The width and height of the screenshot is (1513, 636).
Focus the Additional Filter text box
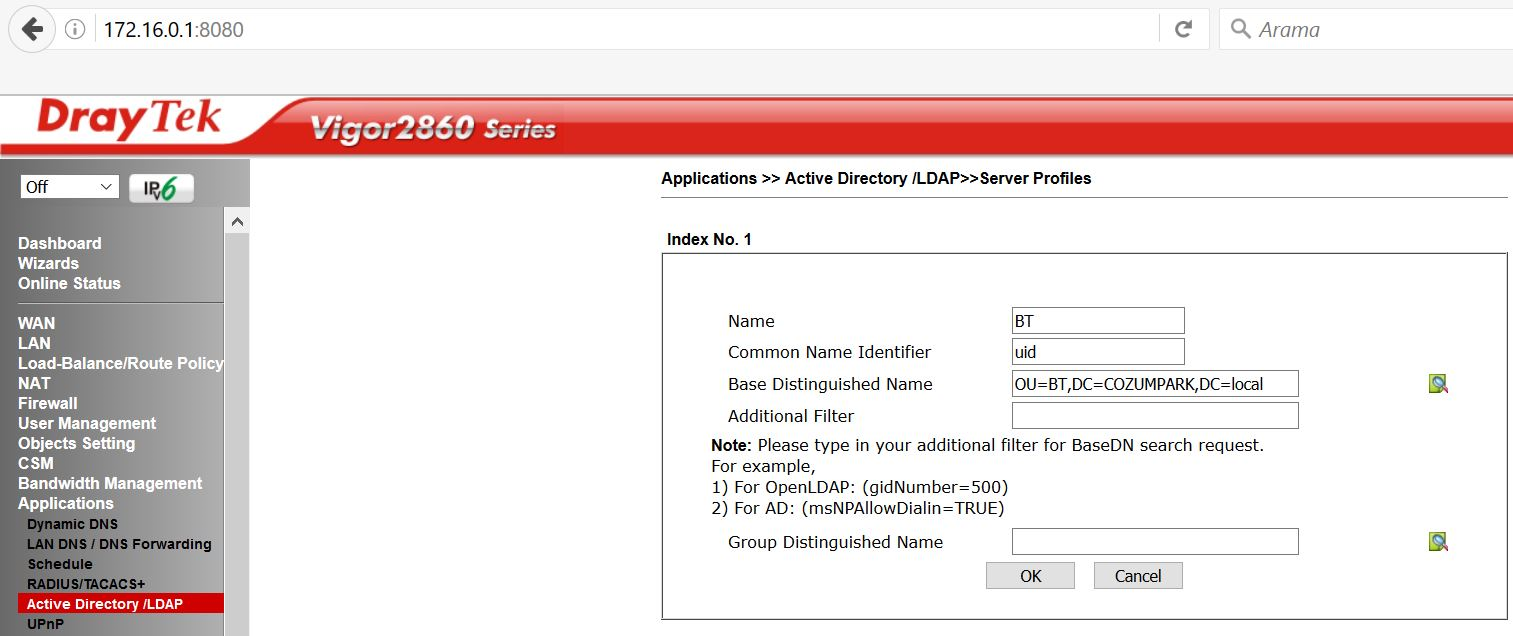click(x=1154, y=416)
